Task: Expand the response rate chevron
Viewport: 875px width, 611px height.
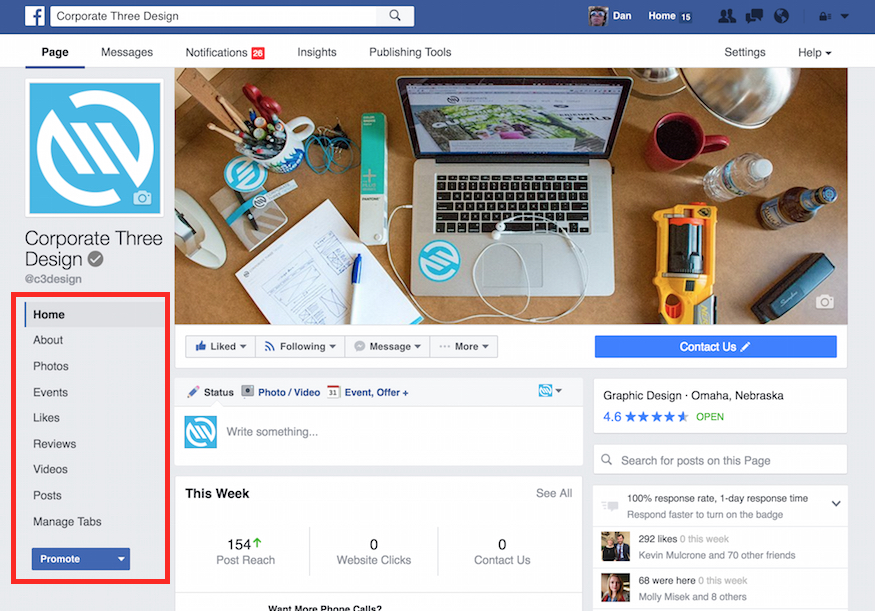Action: click(x=836, y=503)
